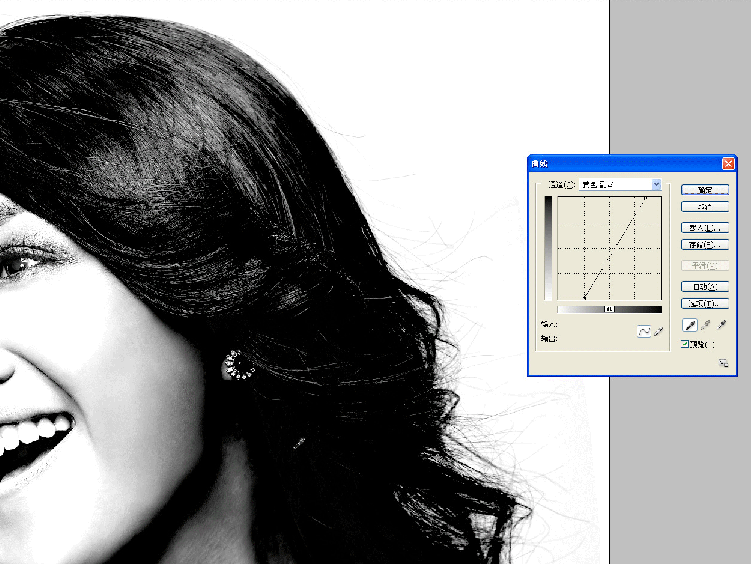
Task: Choose the curve point editing tool
Action: (645, 332)
